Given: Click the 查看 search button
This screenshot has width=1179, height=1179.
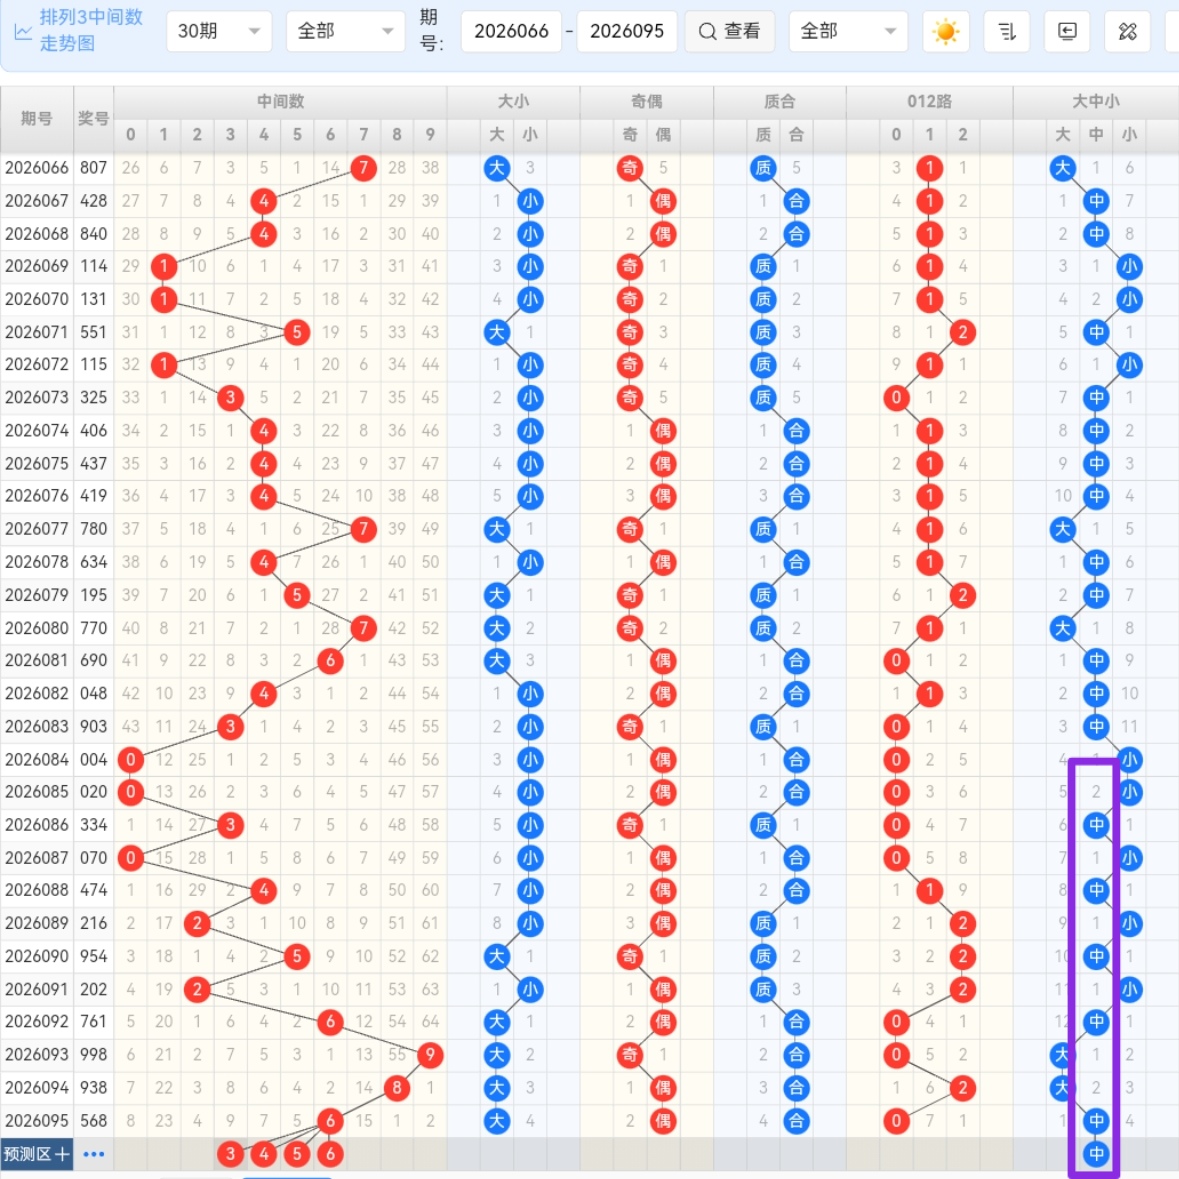Looking at the screenshot, I should (x=729, y=32).
